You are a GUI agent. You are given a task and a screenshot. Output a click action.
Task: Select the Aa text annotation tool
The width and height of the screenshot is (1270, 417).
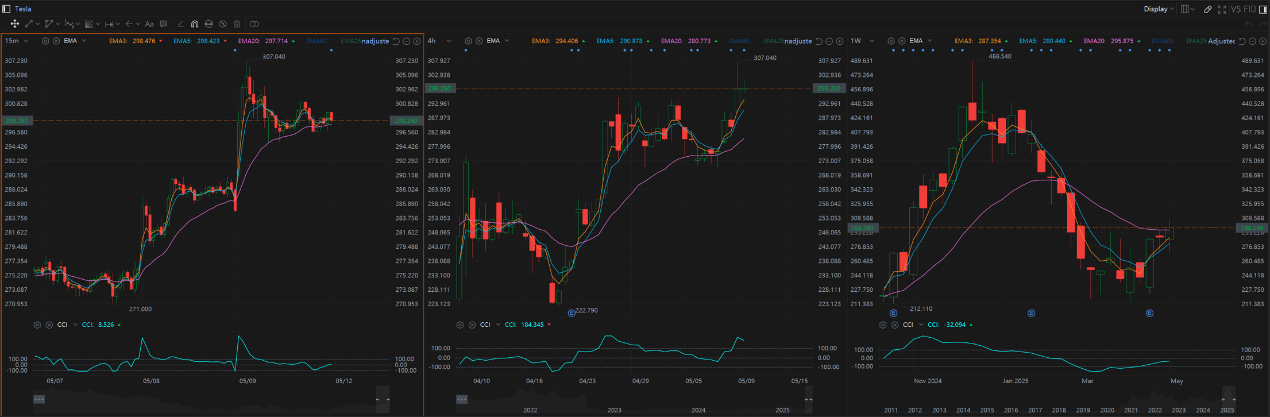point(149,23)
